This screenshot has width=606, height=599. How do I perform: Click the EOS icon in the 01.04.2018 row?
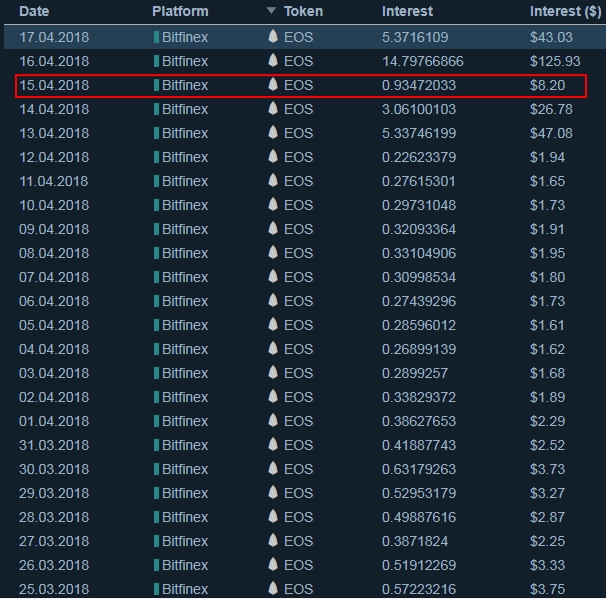(273, 420)
